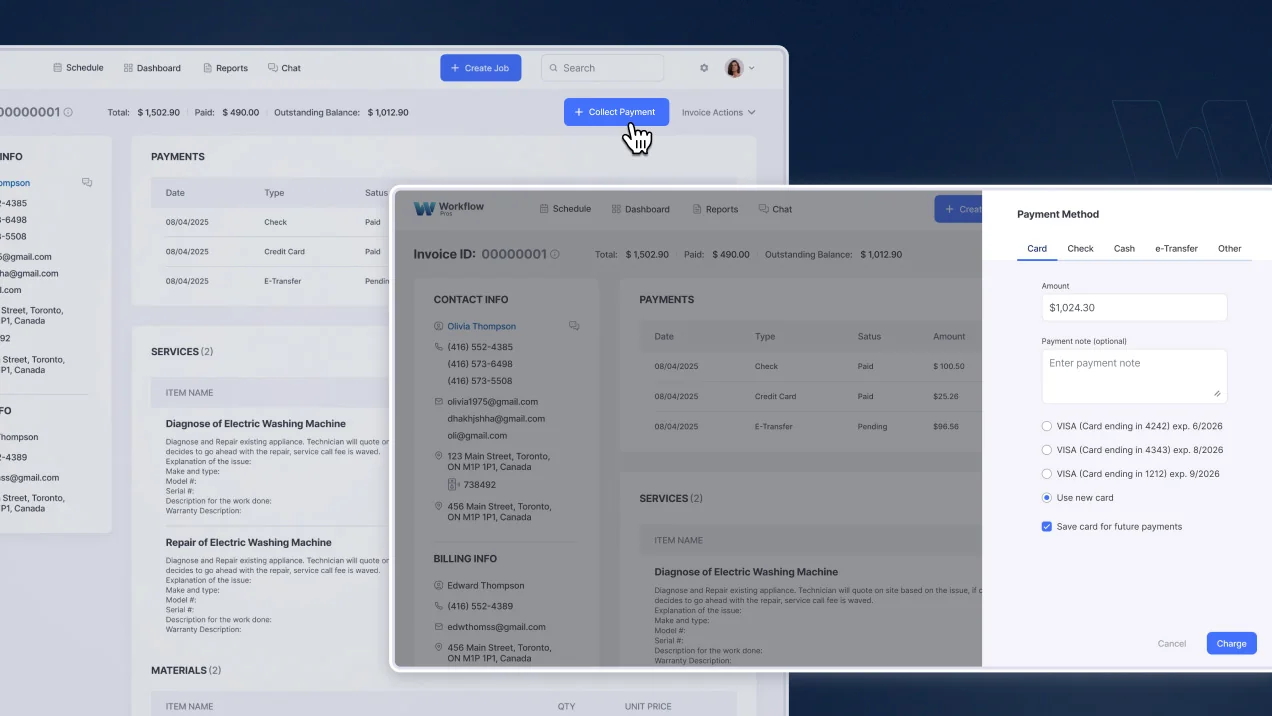Open Dashboard in the back window nav
This screenshot has width=1272, height=716.
coord(152,68)
